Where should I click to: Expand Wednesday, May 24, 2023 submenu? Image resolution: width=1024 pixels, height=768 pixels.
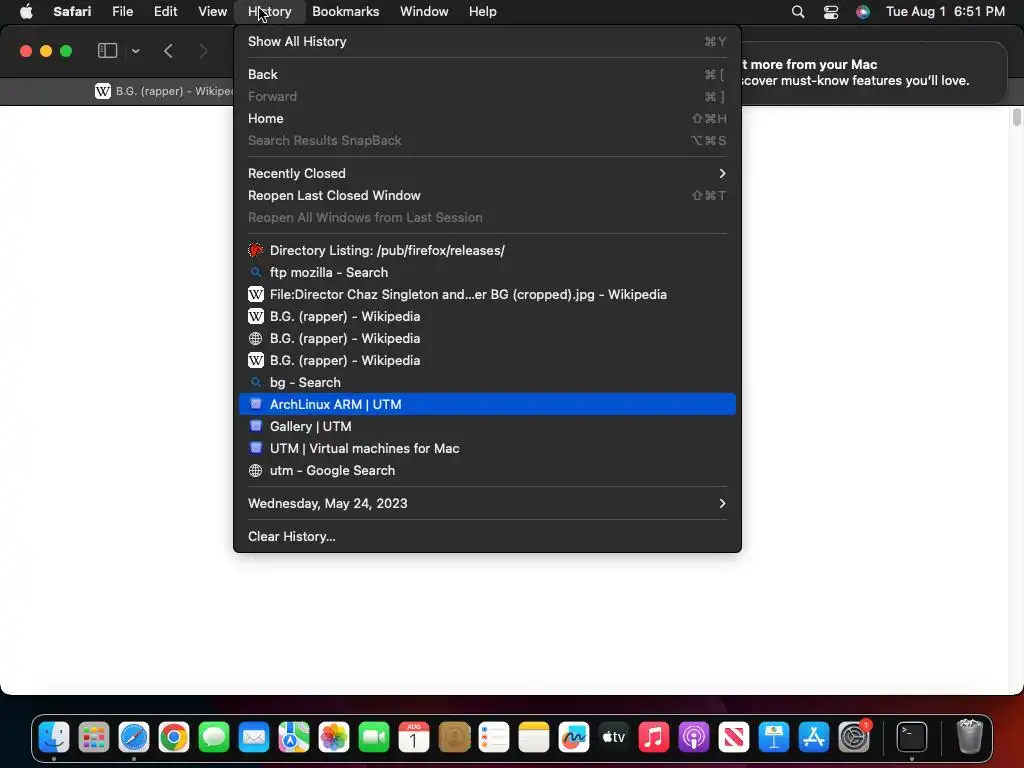tap(487, 504)
